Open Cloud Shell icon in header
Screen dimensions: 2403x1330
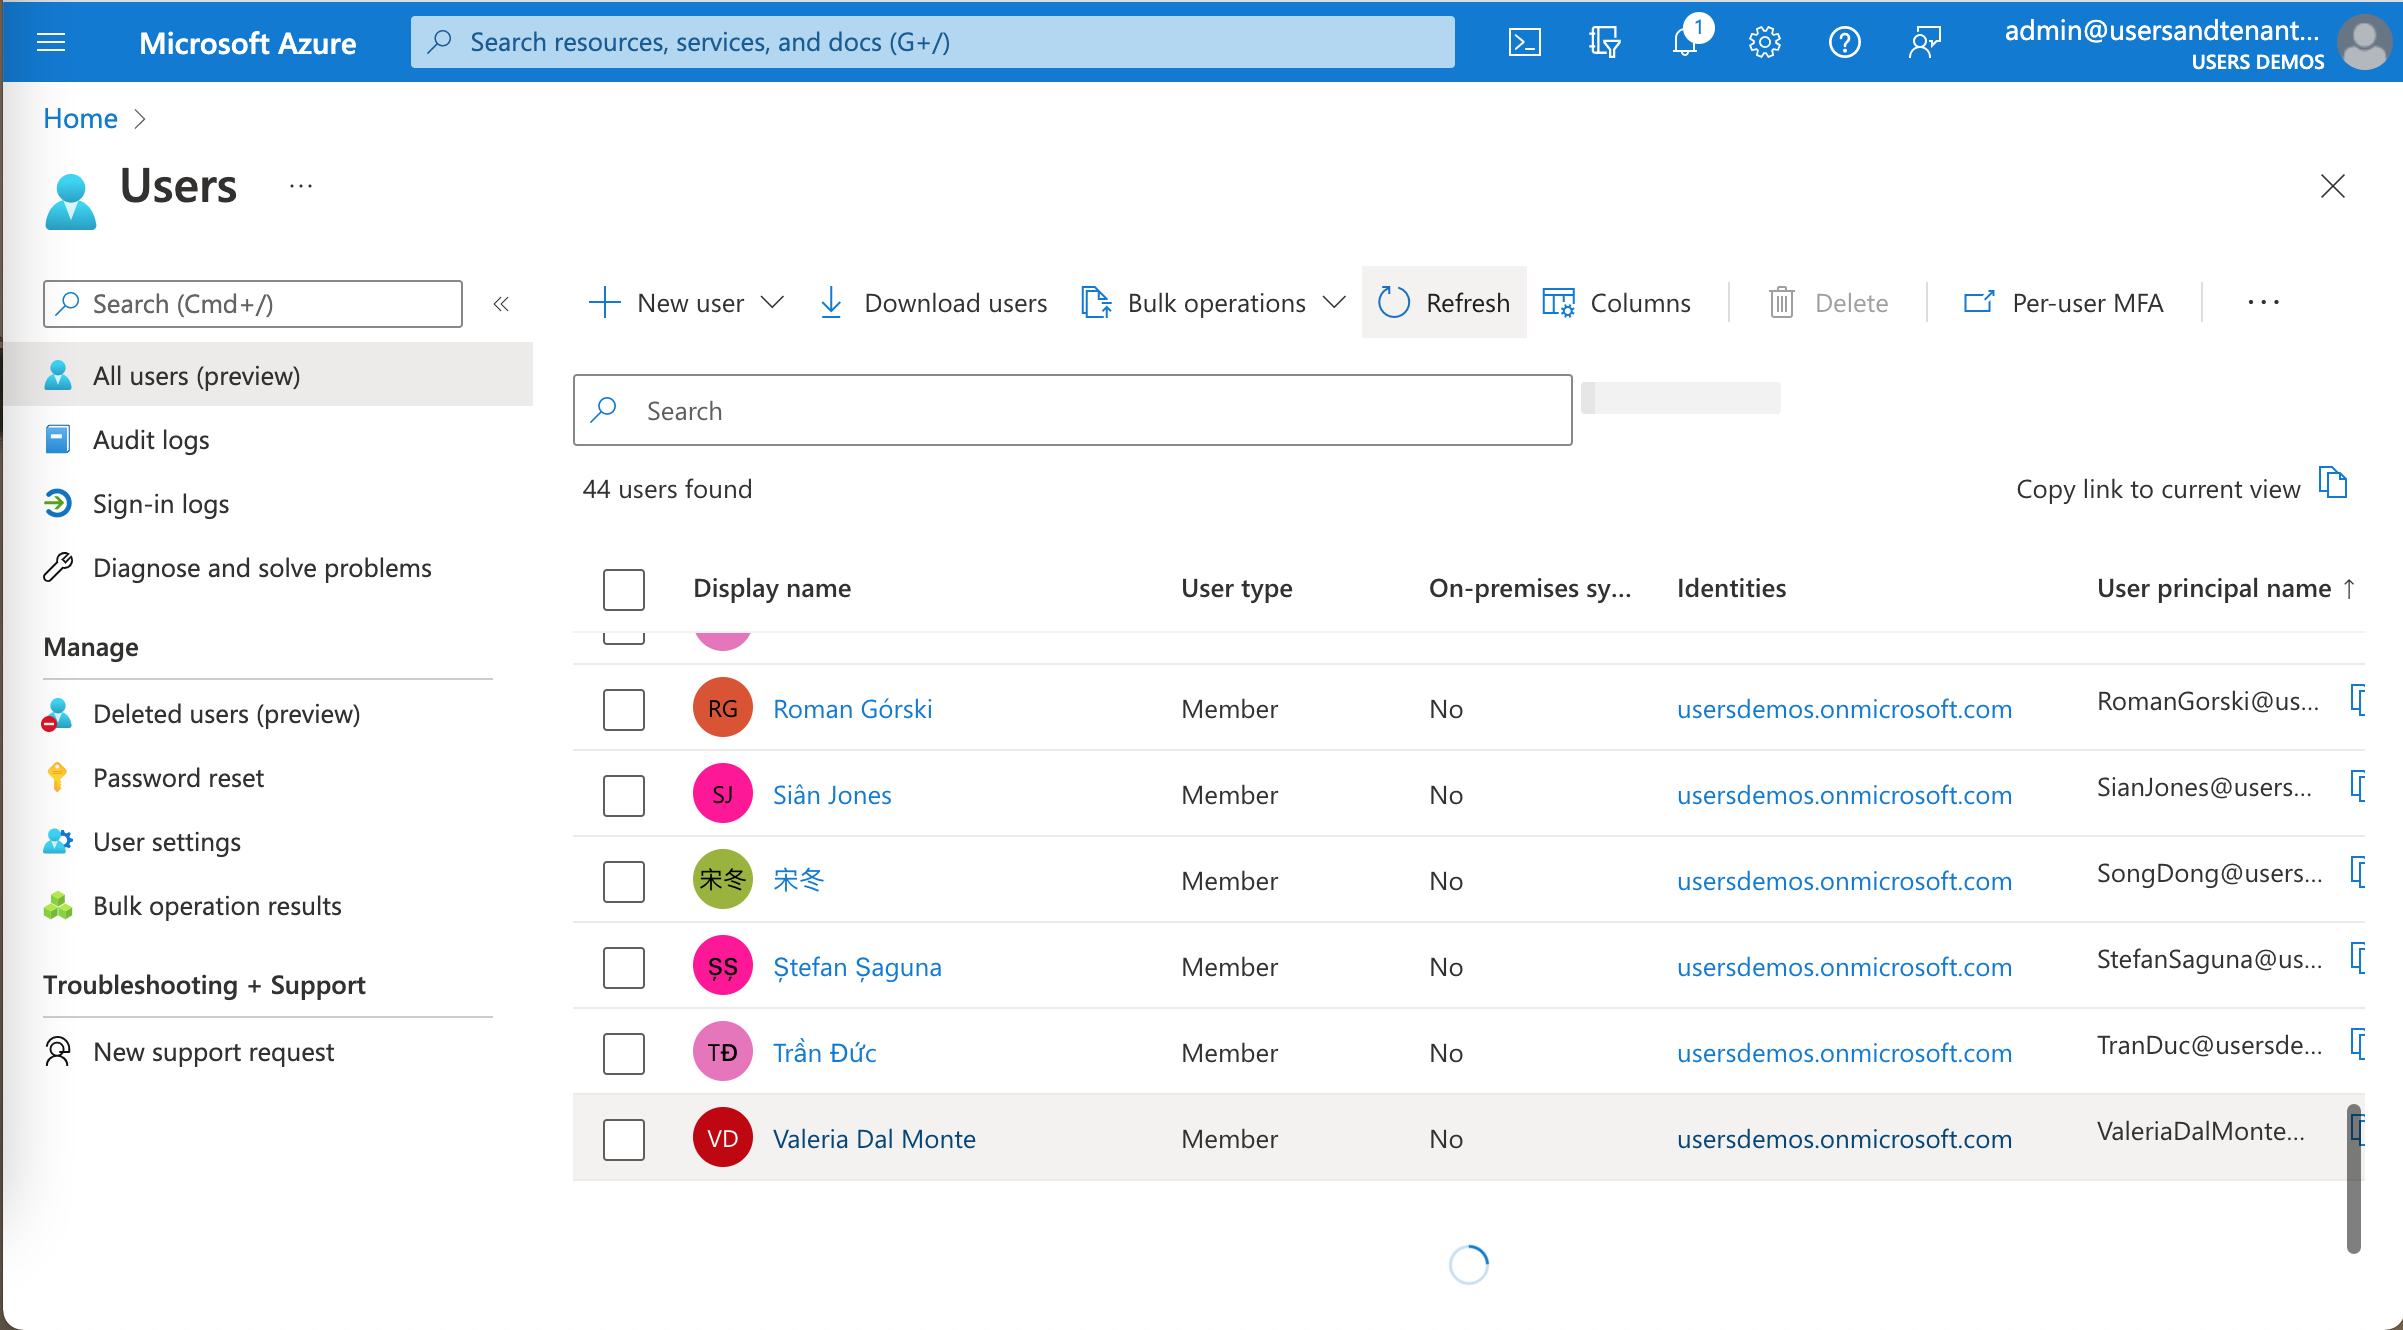[1524, 42]
